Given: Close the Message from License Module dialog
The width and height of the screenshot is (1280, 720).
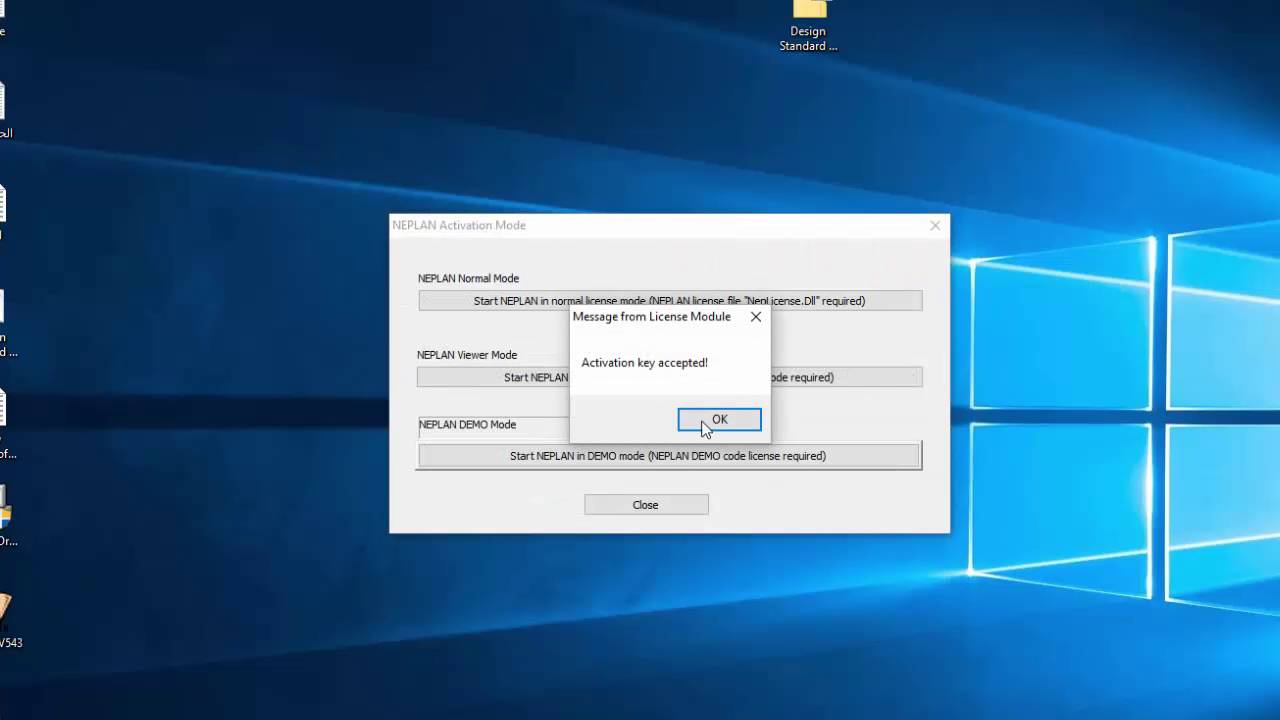Looking at the screenshot, I should click(756, 317).
